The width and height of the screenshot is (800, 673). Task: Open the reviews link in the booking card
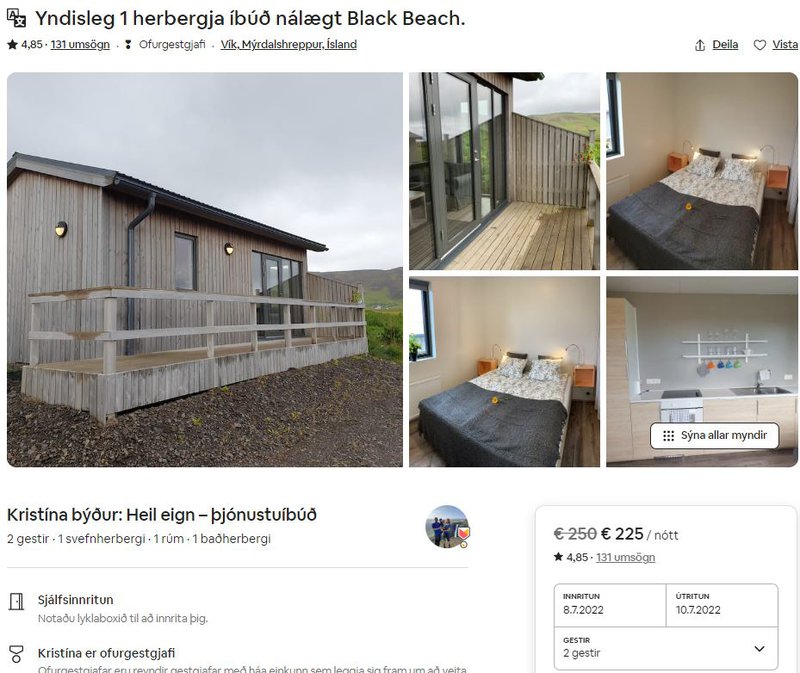pos(625,557)
